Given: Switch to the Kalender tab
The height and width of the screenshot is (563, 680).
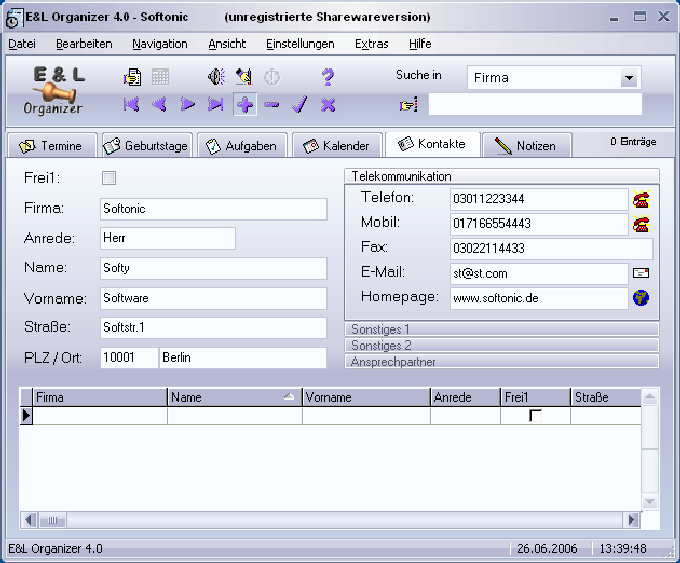Looking at the screenshot, I should [337, 146].
